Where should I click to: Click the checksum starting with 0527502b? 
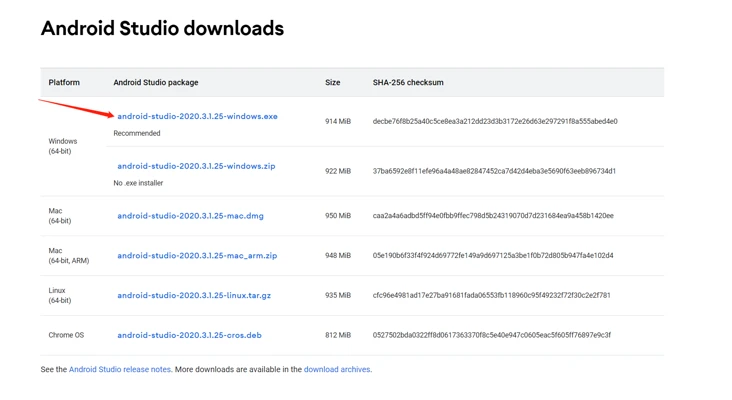(491, 336)
